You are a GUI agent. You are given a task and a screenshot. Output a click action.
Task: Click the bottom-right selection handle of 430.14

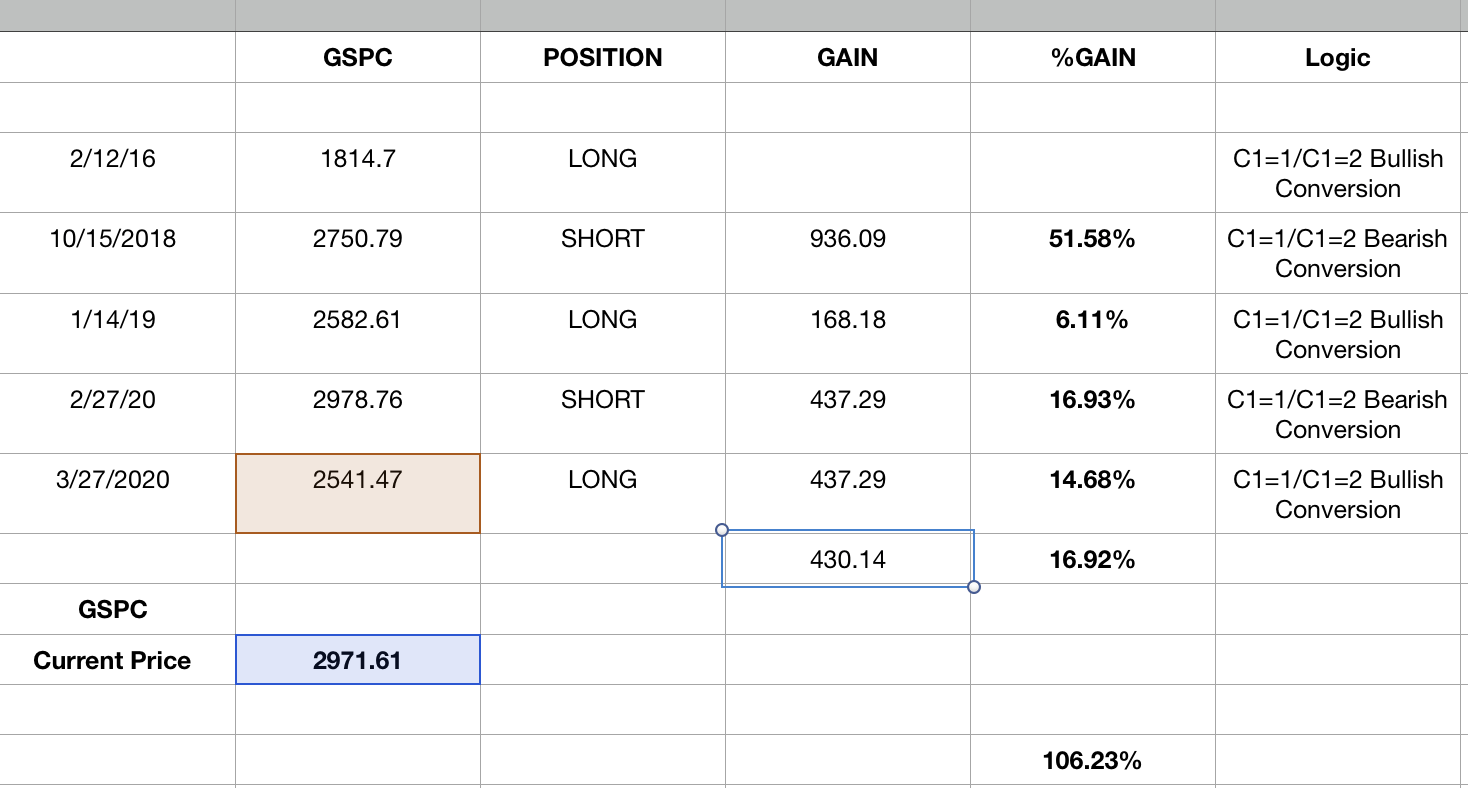pyautogui.click(x=974, y=587)
